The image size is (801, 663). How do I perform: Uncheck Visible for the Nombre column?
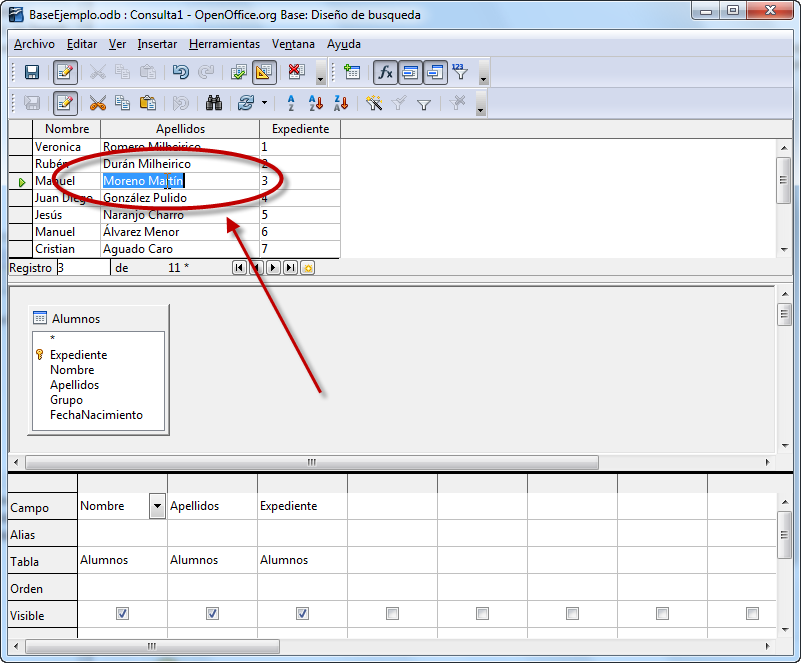click(x=122, y=613)
